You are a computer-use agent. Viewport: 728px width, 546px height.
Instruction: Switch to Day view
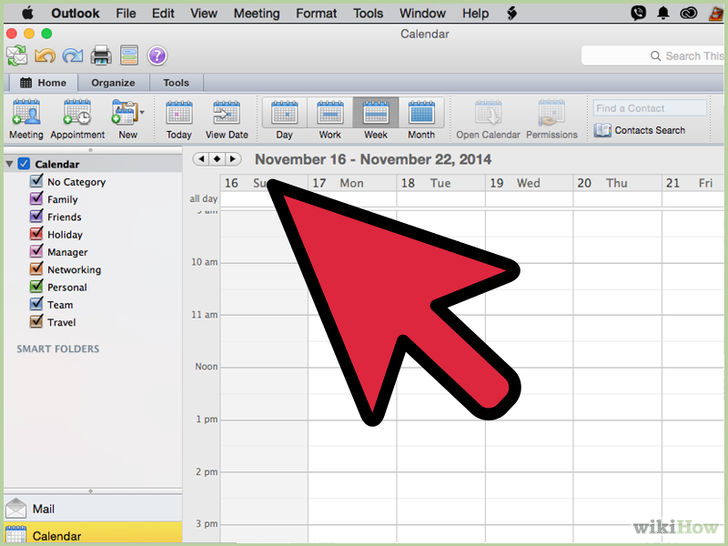point(284,119)
